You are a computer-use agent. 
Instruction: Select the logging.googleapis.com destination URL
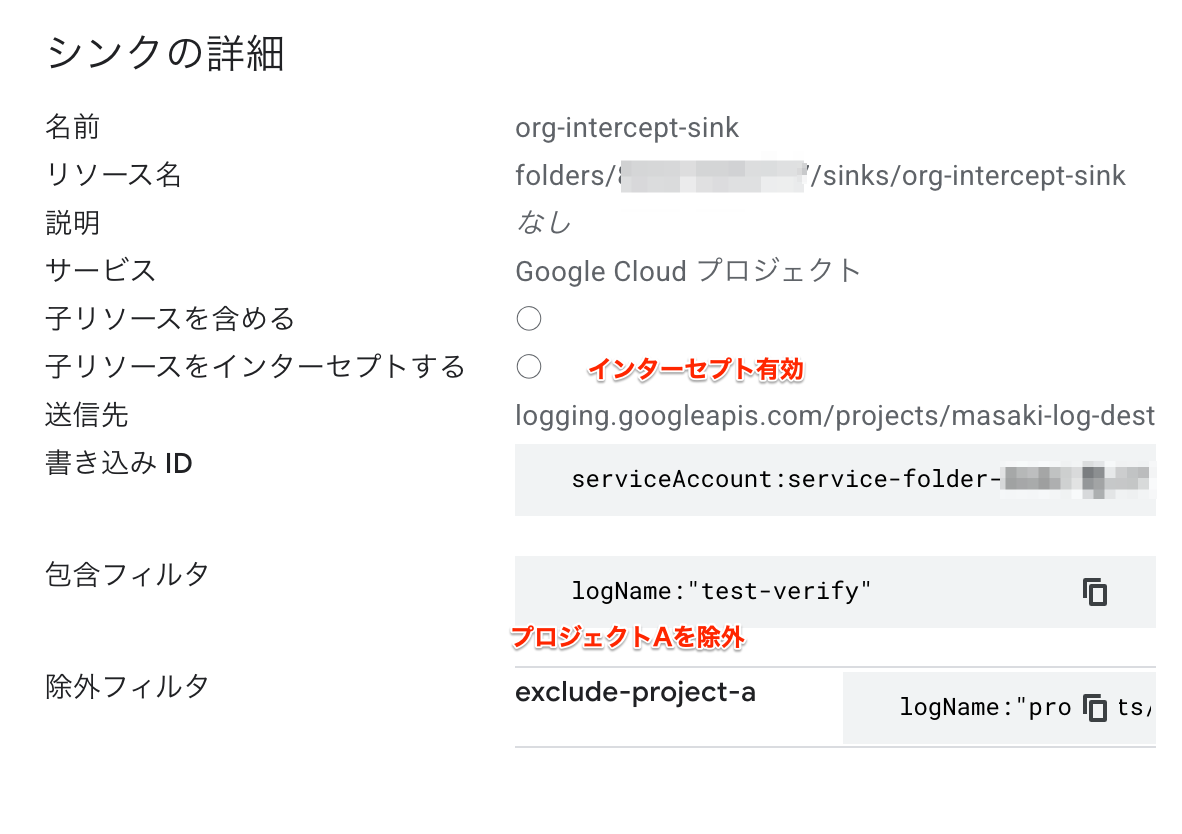[835, 415]
